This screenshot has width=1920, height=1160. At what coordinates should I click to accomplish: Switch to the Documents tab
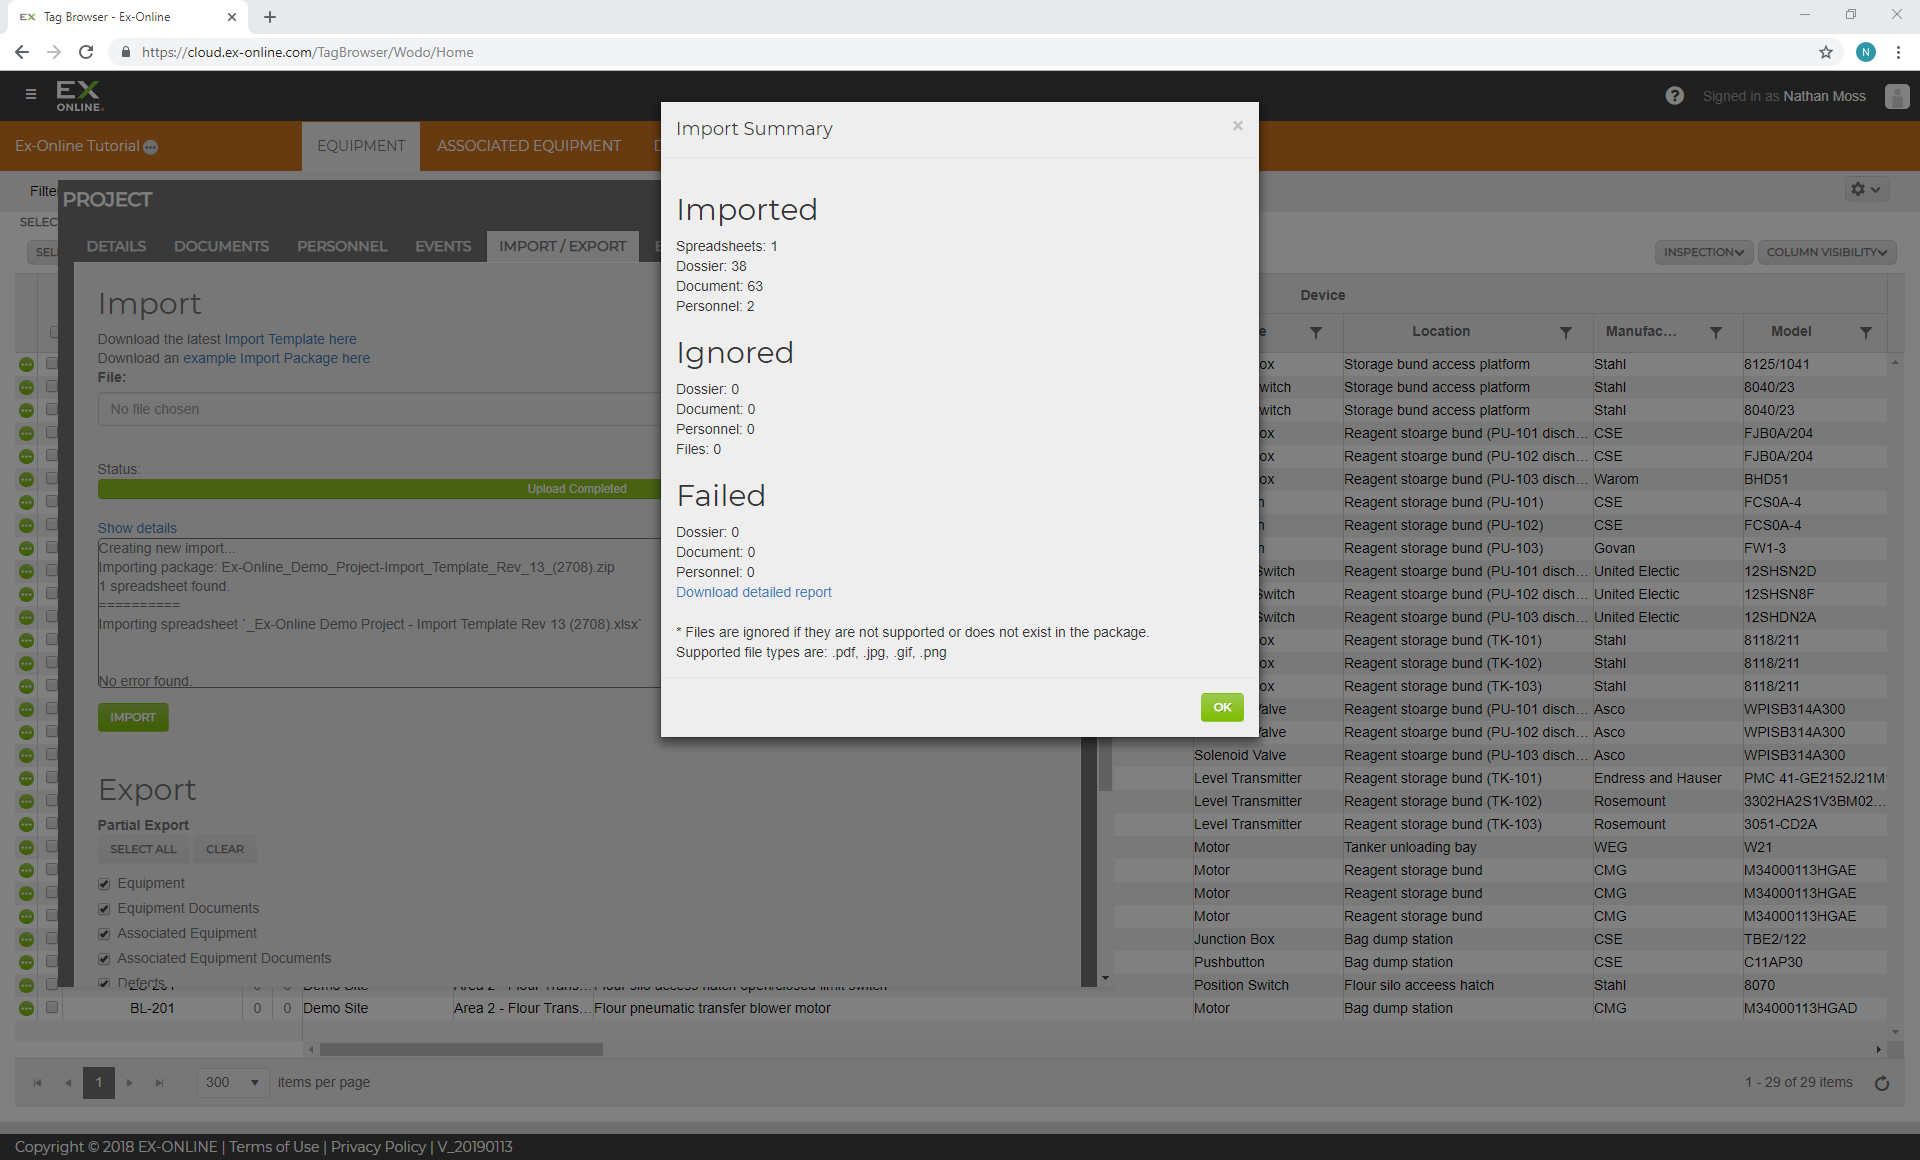tap(221, 246)
